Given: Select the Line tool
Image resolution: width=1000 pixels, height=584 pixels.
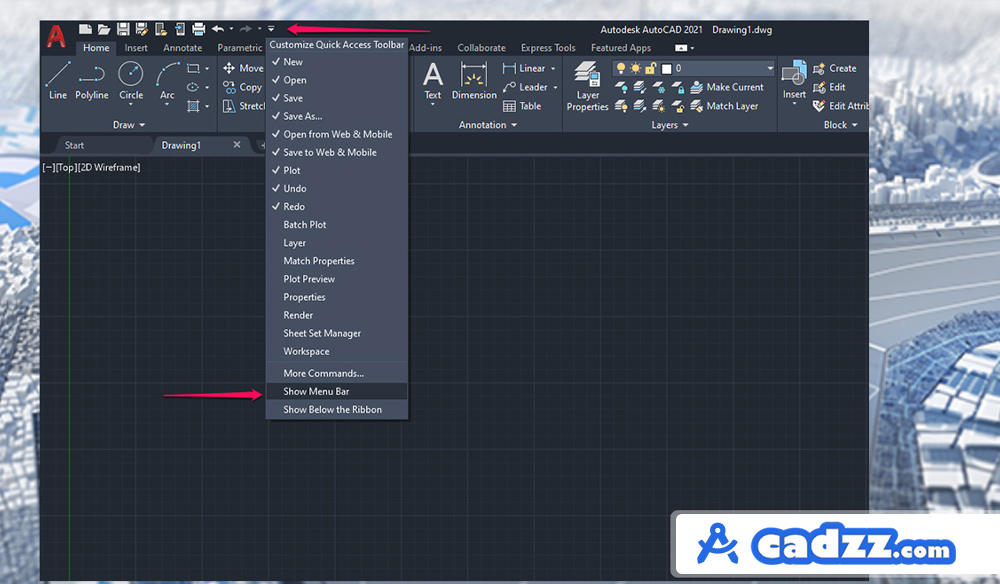Looking at the screenshot, I should (x=57, y=80).
